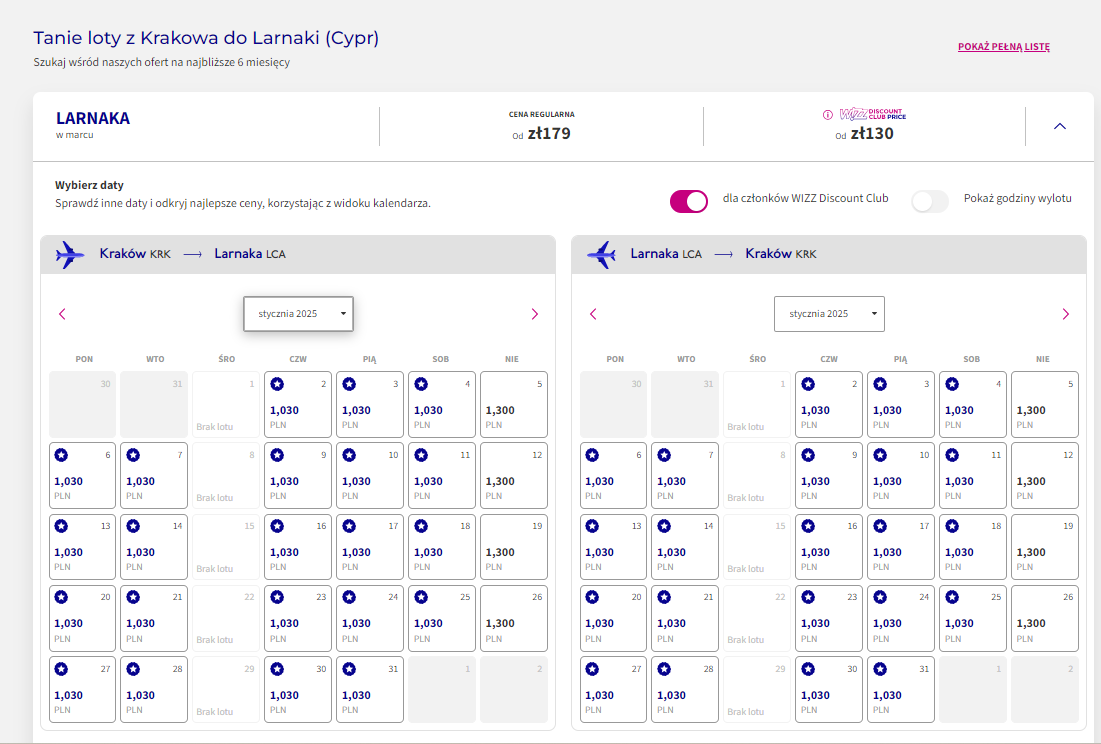Pick January 26 return flight from Larnaka
1101x744 pixels.
click(x=1045, y=618)
